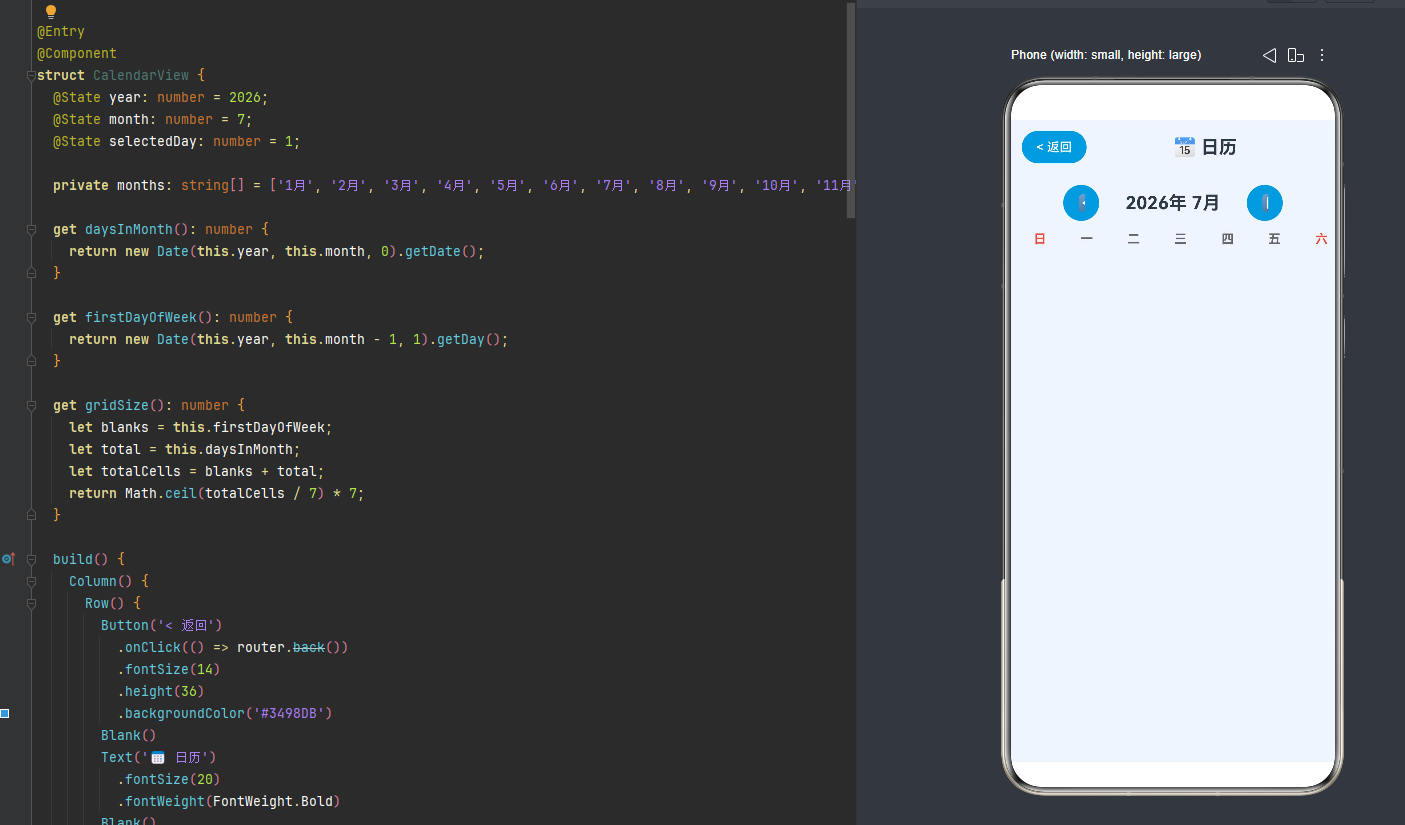Click the value 2026 in year declaration
1405x825 pixels.
(245, 97)
